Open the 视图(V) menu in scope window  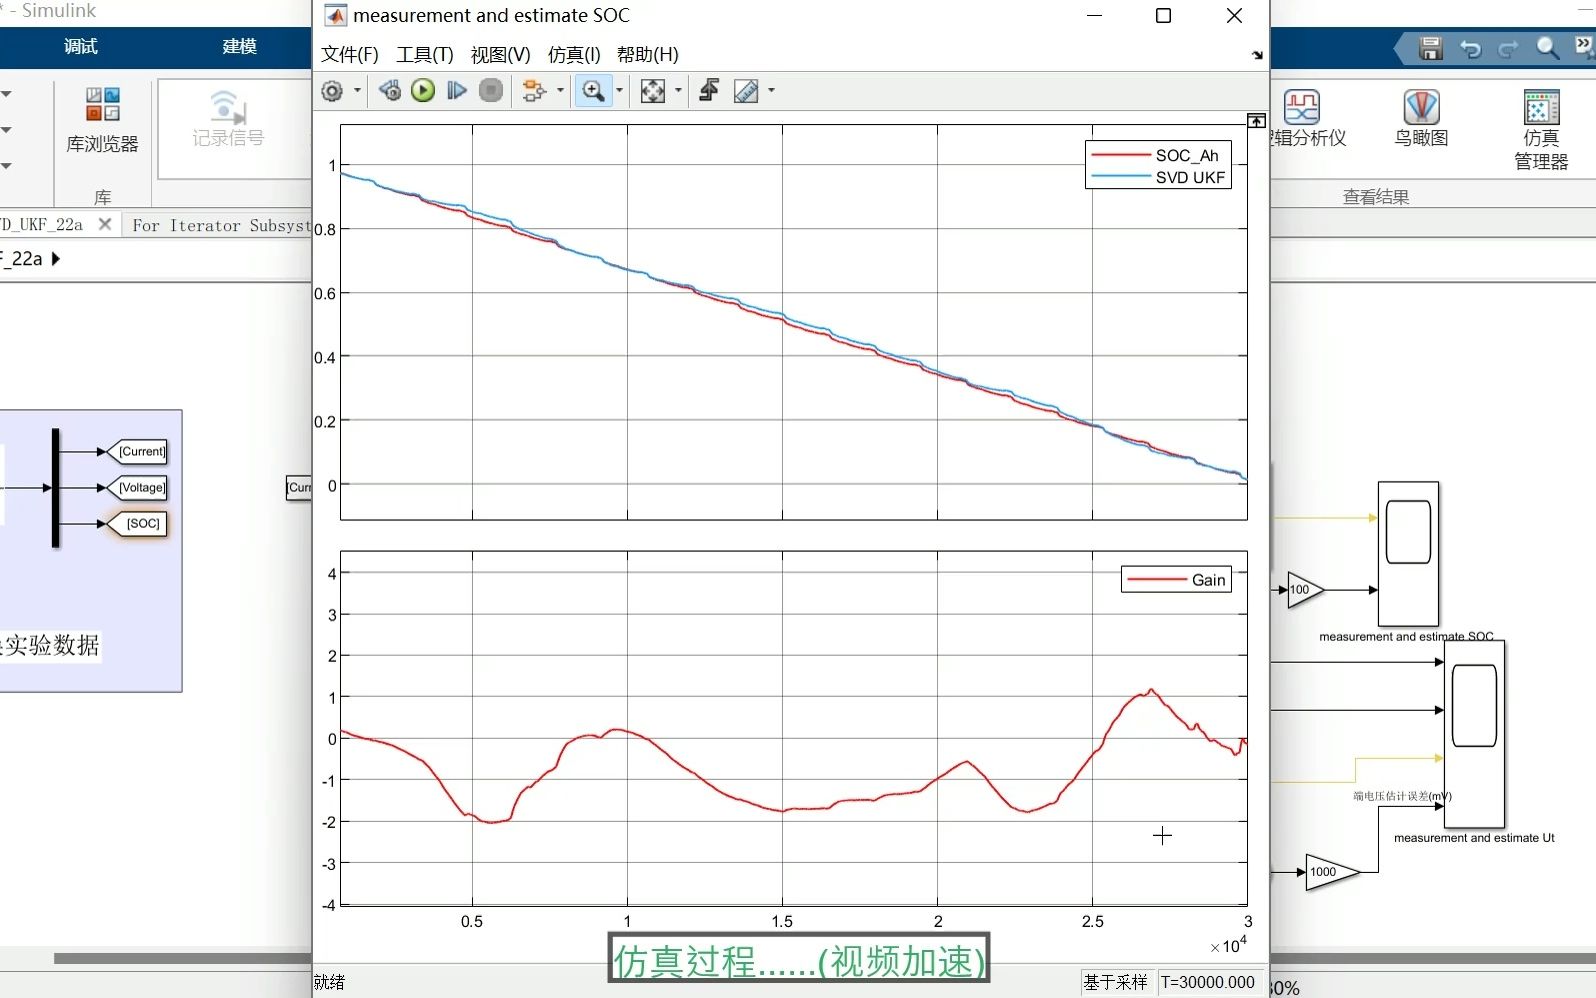(x=500, y=54)
